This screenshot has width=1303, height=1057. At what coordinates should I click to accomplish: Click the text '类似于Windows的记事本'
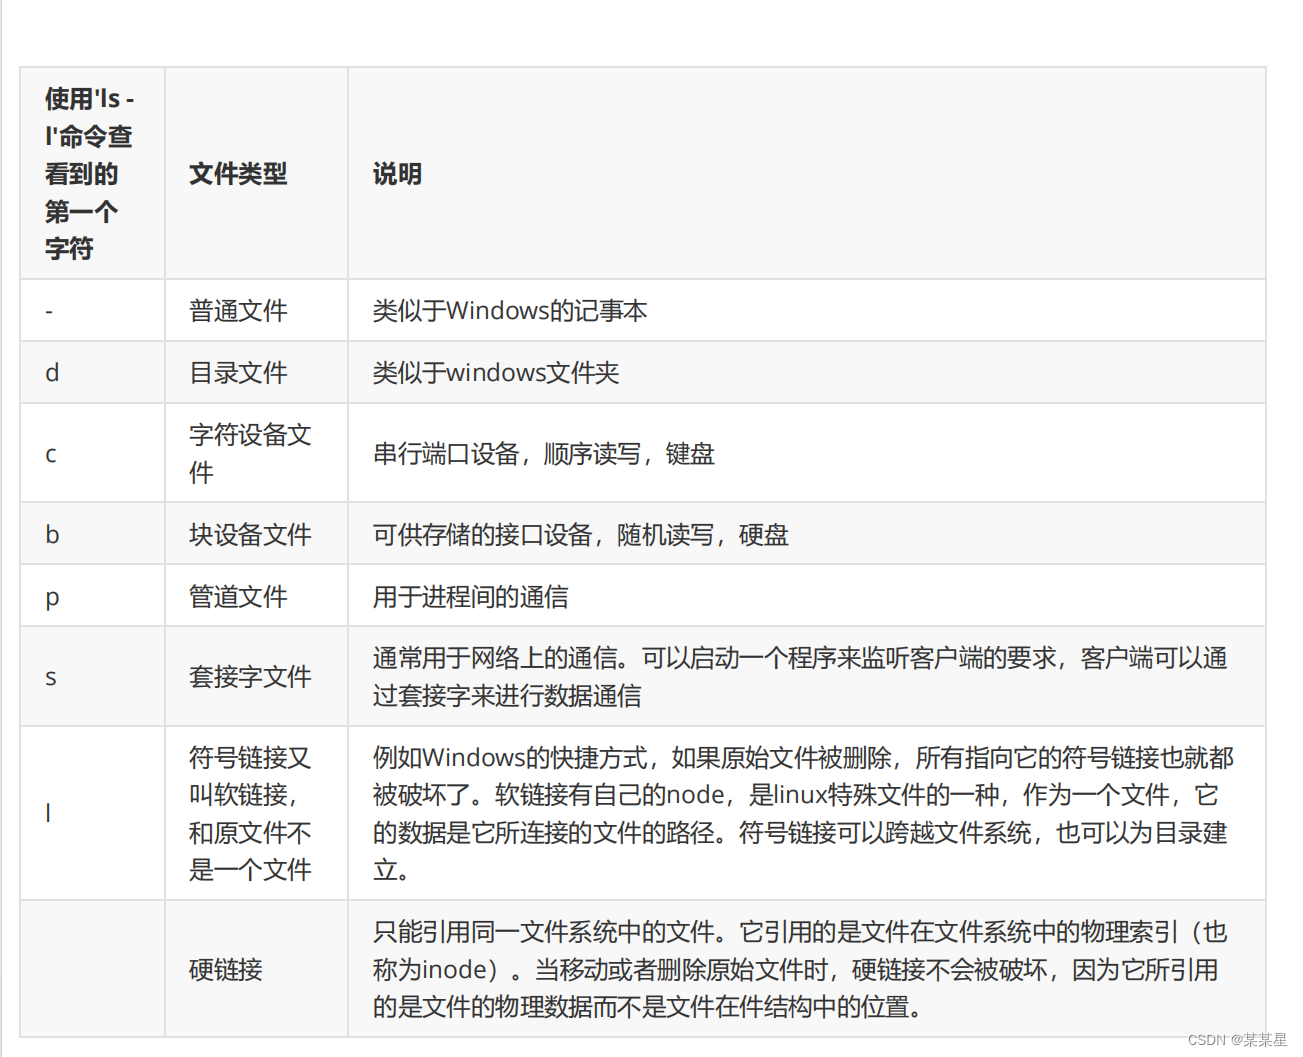pos(510,311)
